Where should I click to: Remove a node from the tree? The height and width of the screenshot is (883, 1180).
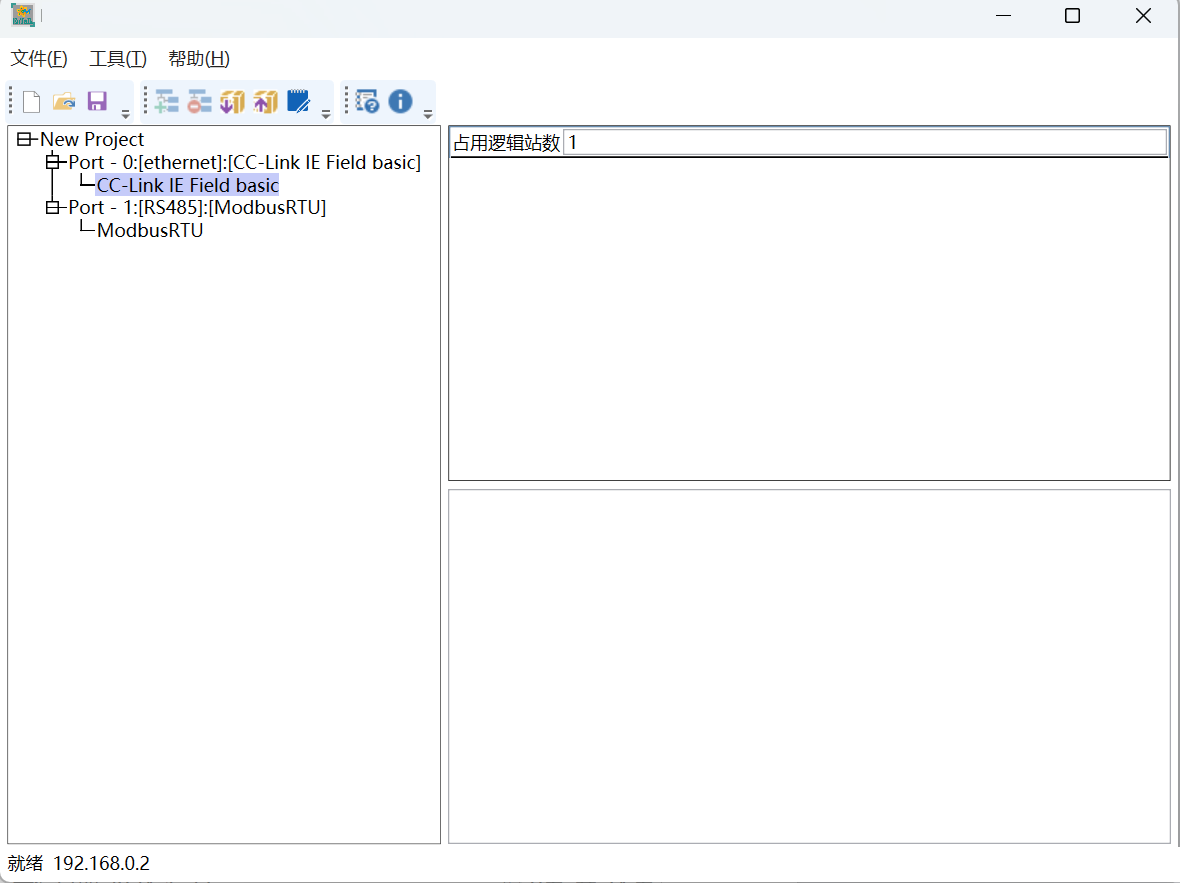(199, 101)
